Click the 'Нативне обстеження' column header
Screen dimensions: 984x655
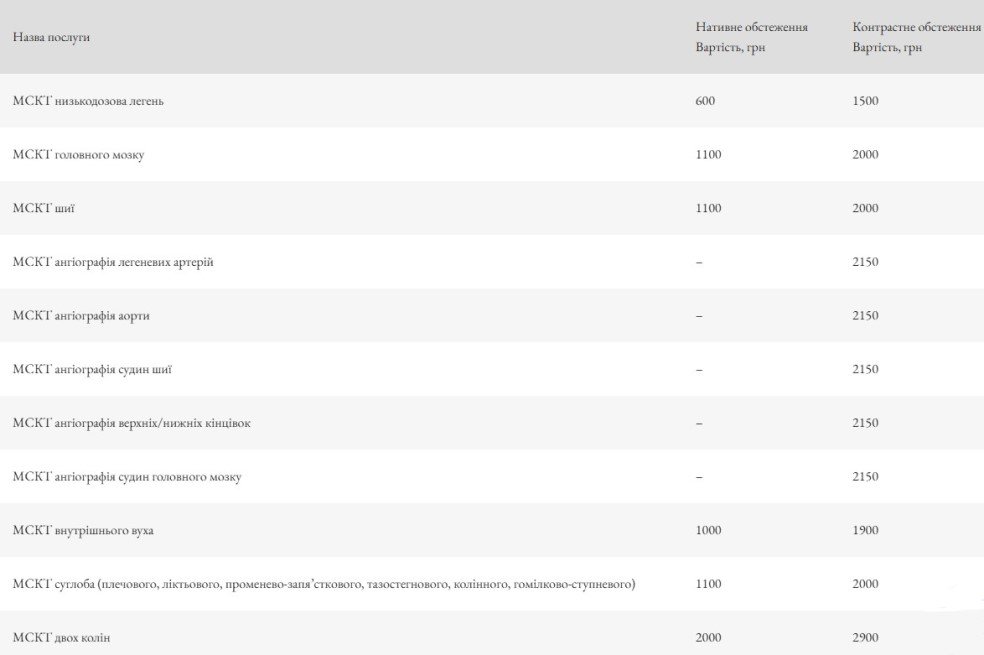(x=751, y=28)
